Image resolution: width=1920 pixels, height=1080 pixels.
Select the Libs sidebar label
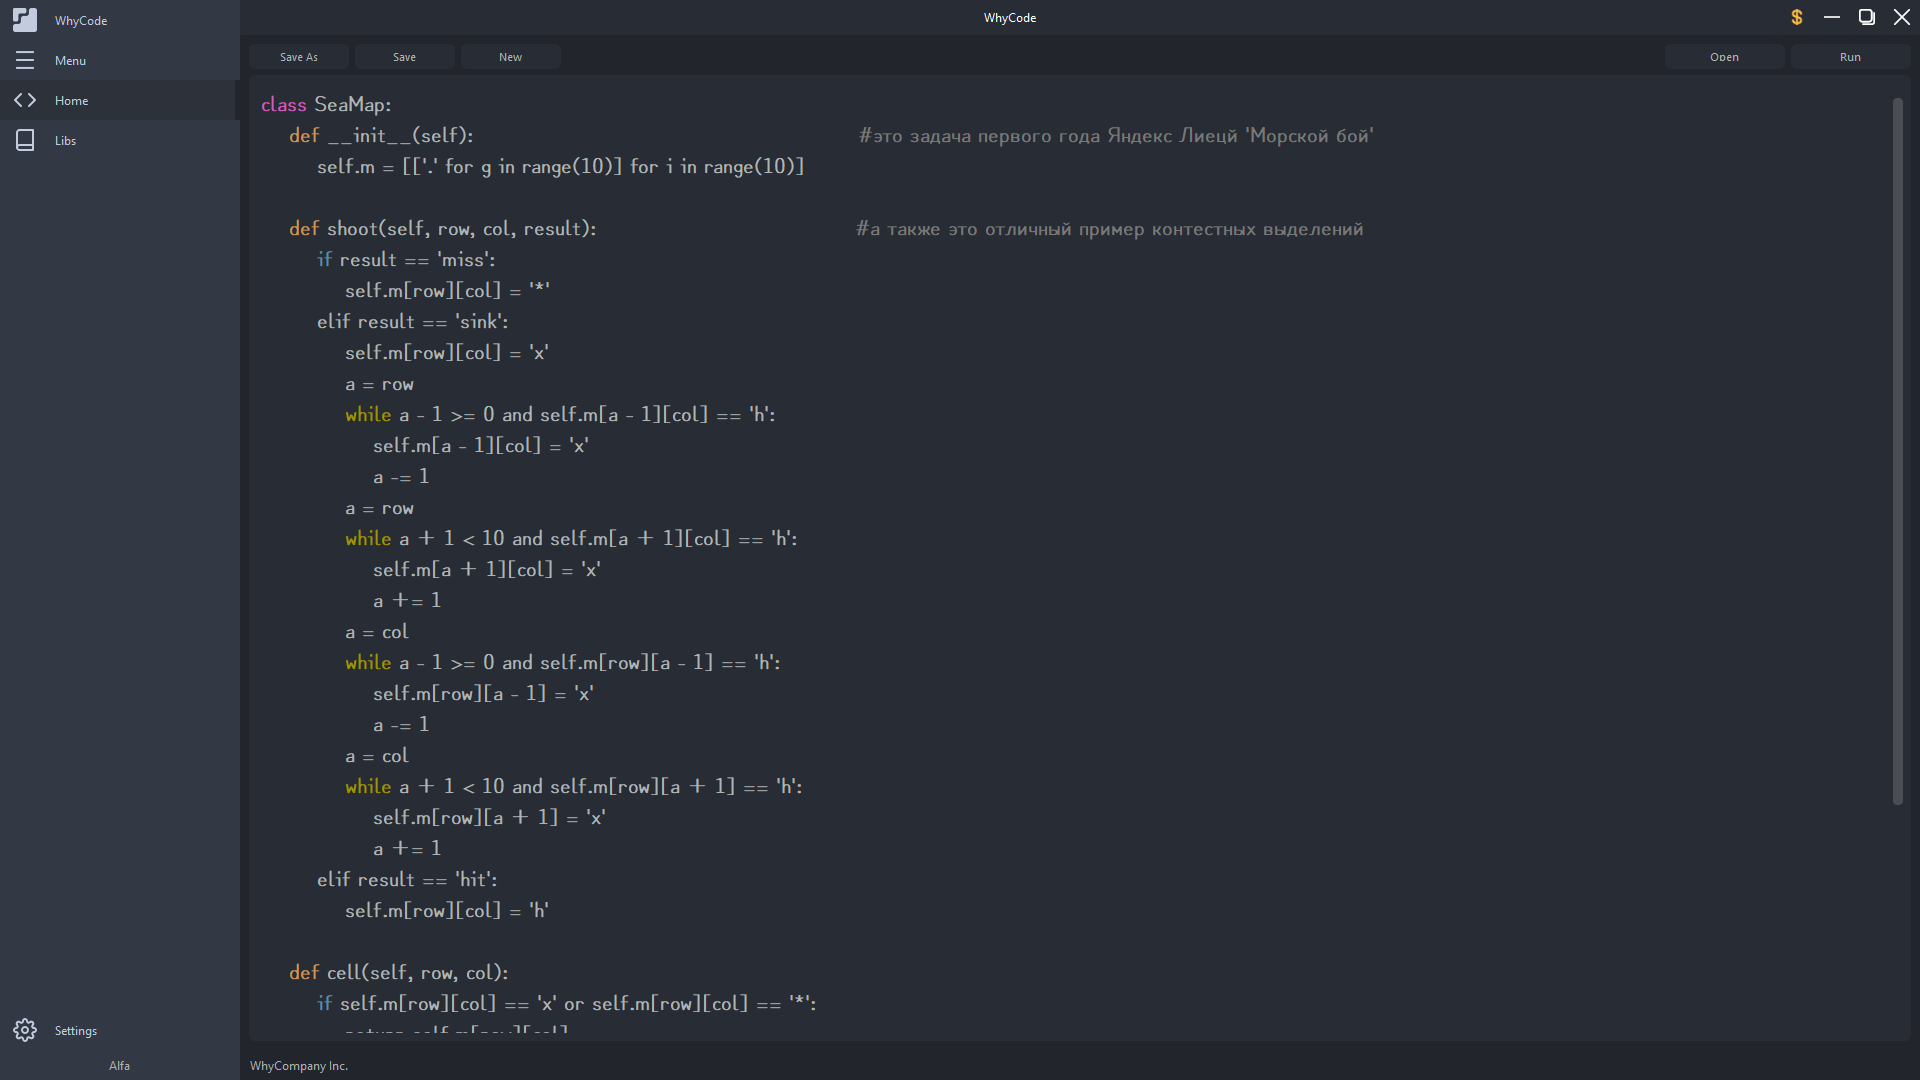[x=65, y=141]
